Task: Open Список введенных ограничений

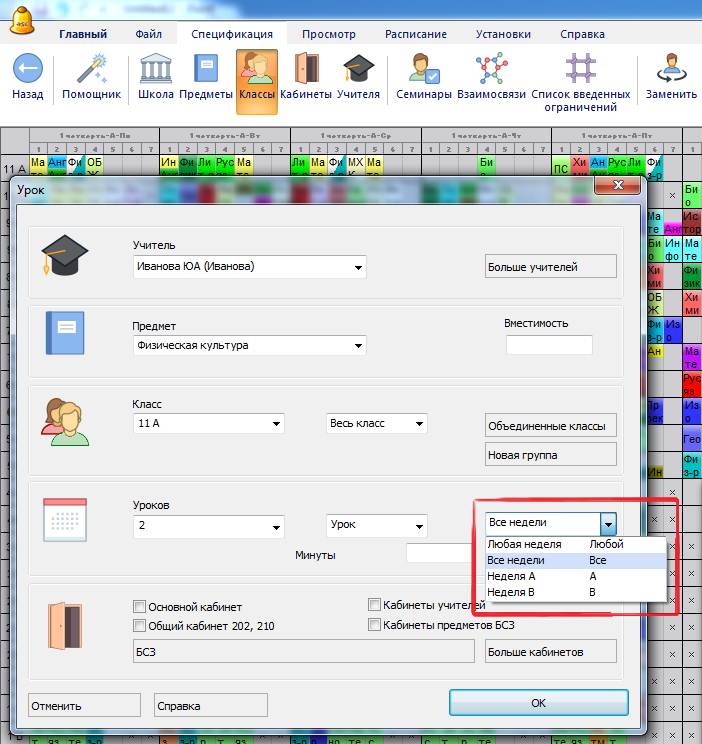Action: click(579, 70)
